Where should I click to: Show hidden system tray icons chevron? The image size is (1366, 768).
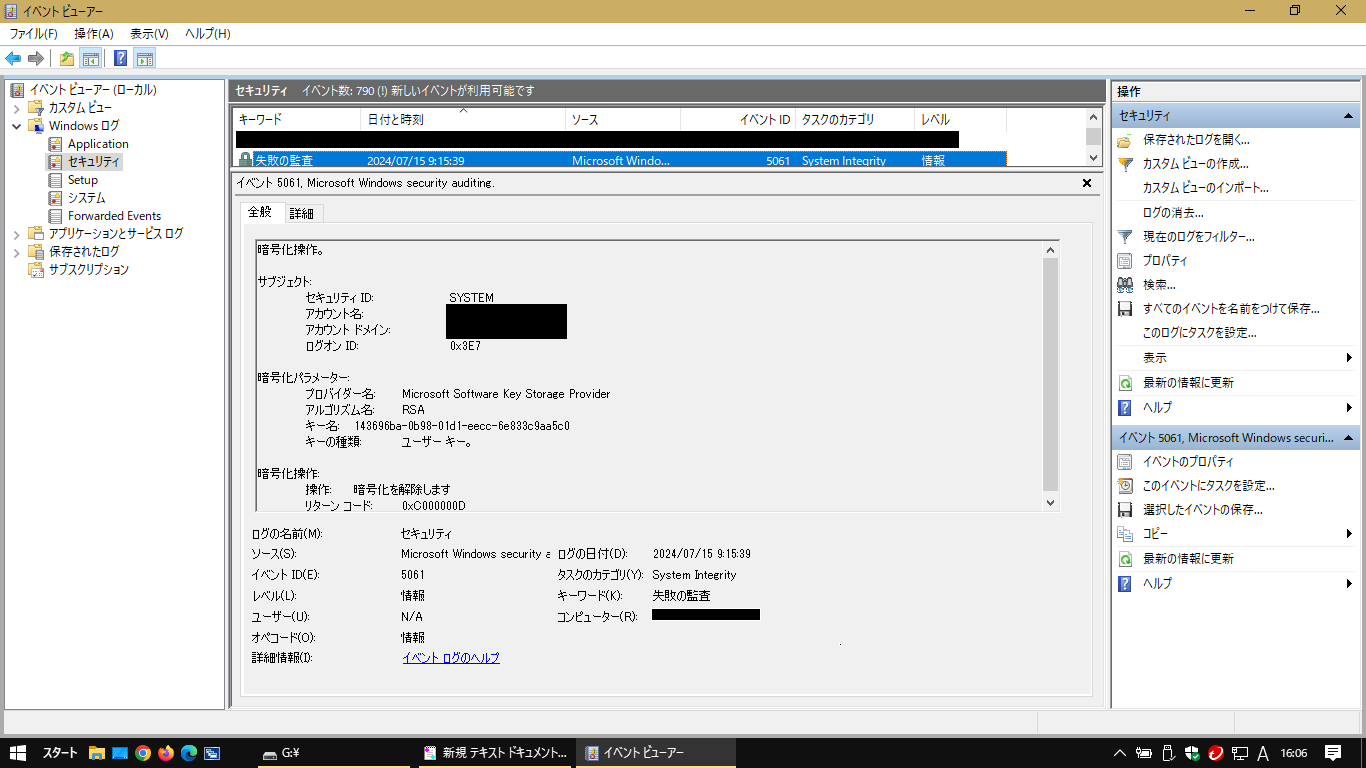pyautogui.click(x=1121, y=753)
